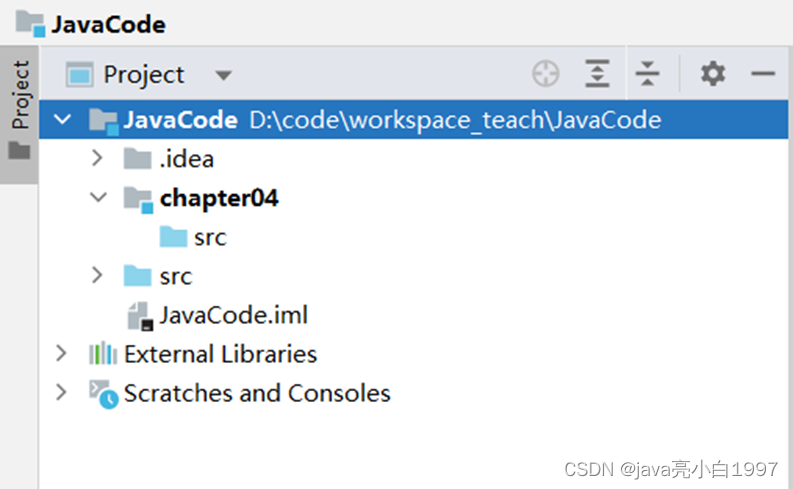Click the folder icon below the Project side tab

click(x=19, y=150)
